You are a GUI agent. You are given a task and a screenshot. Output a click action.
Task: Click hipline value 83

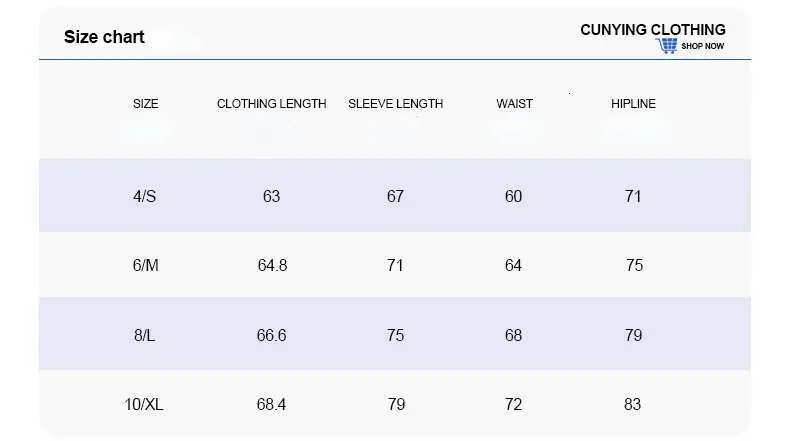pos(633,404)
